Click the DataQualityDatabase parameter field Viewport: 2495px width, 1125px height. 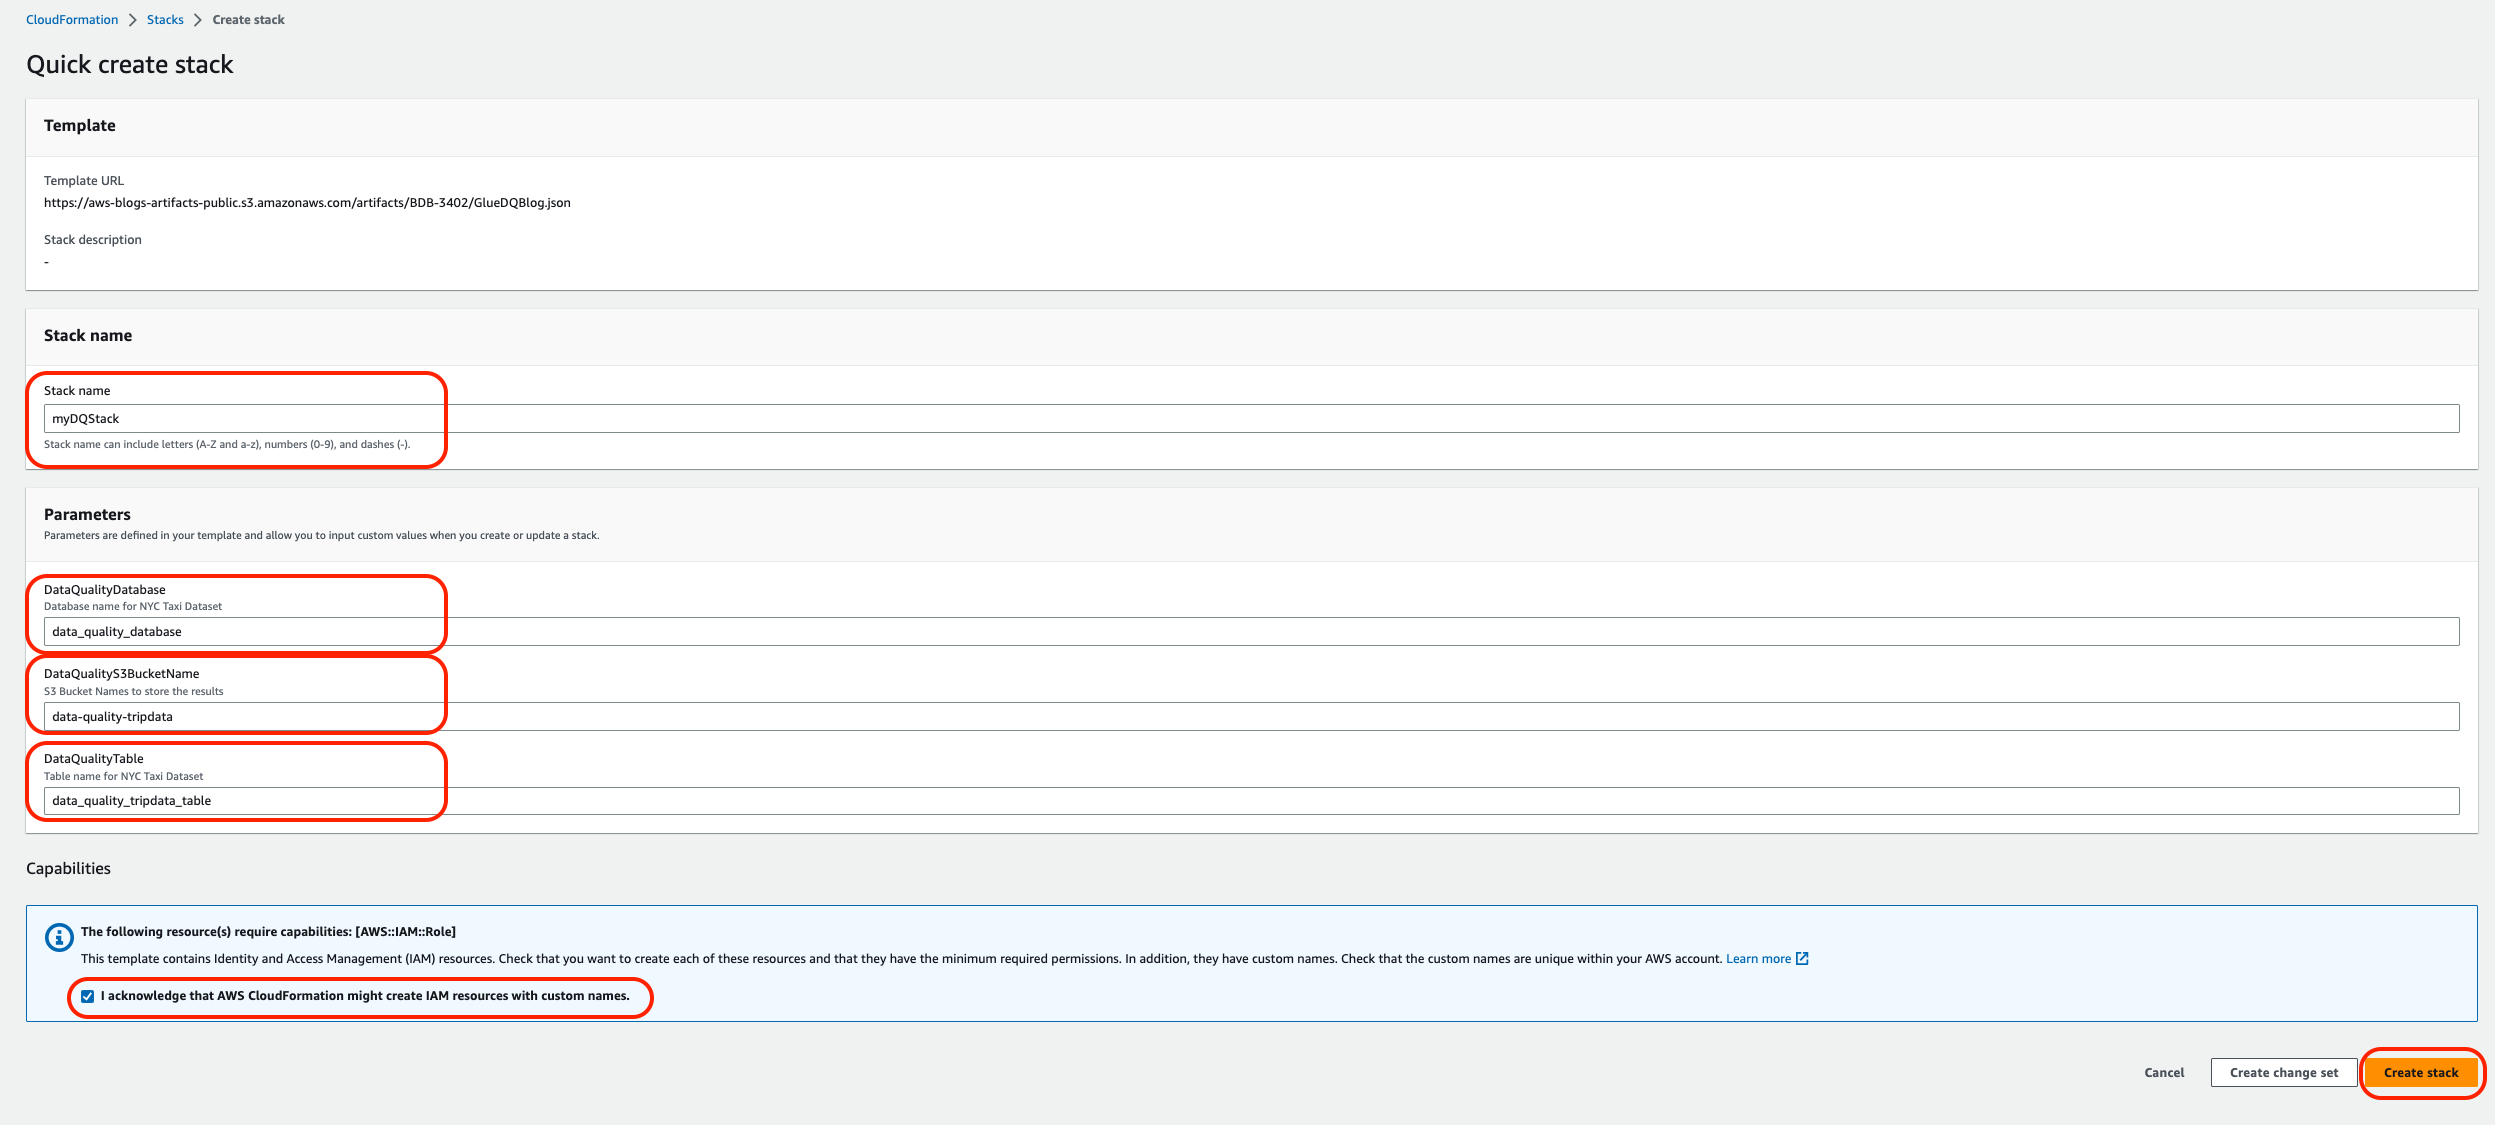(x=1250, y=632)
